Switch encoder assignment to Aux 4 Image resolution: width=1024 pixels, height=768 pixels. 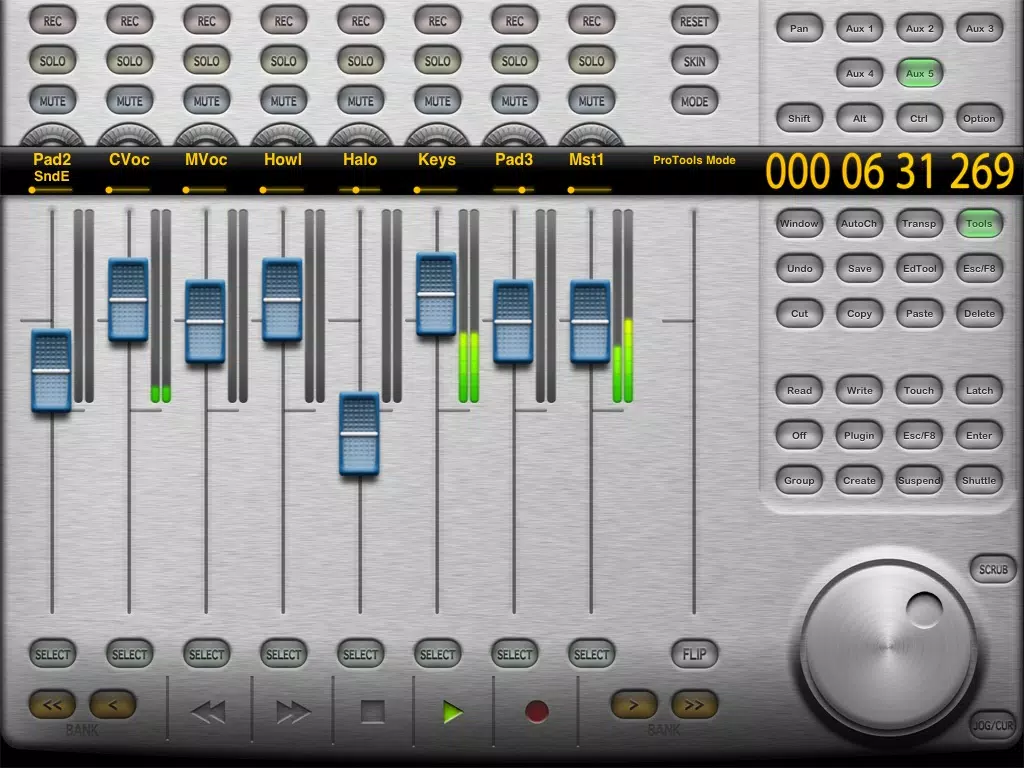point(859,73)
